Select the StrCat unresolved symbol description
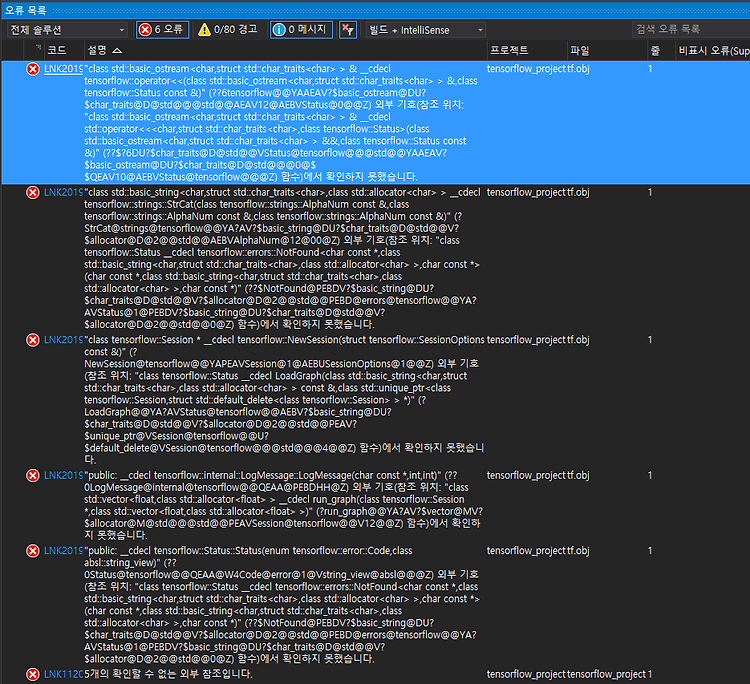750x684 pixels. (x=282, y=258)
